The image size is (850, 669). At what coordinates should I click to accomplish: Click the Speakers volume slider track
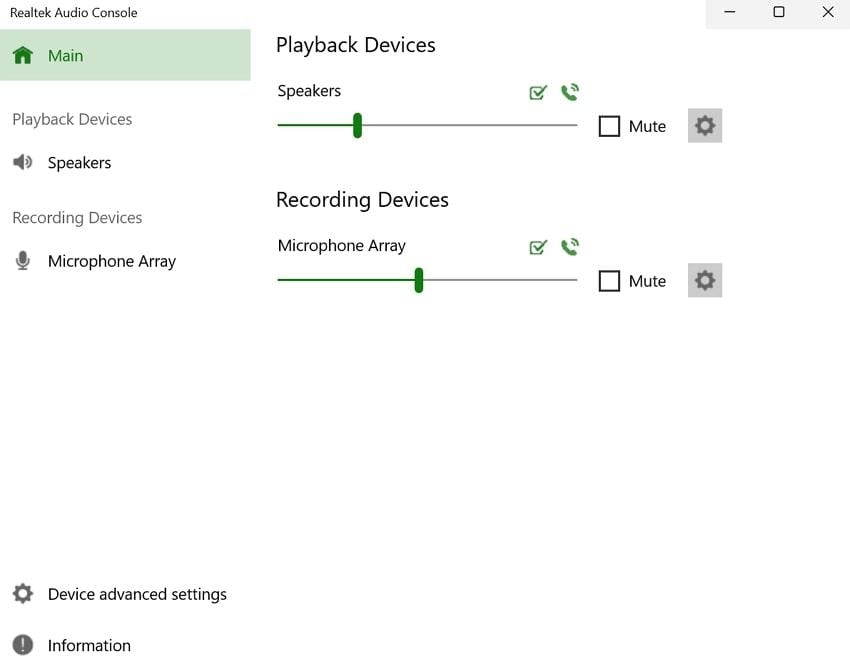click(x=427, y=125)
